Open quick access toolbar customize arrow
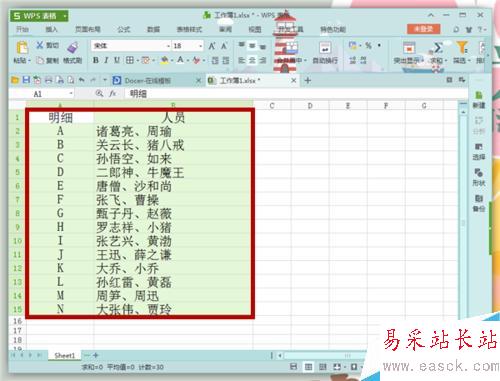This screenshot has width=500, height=381. tap(105, 80)
